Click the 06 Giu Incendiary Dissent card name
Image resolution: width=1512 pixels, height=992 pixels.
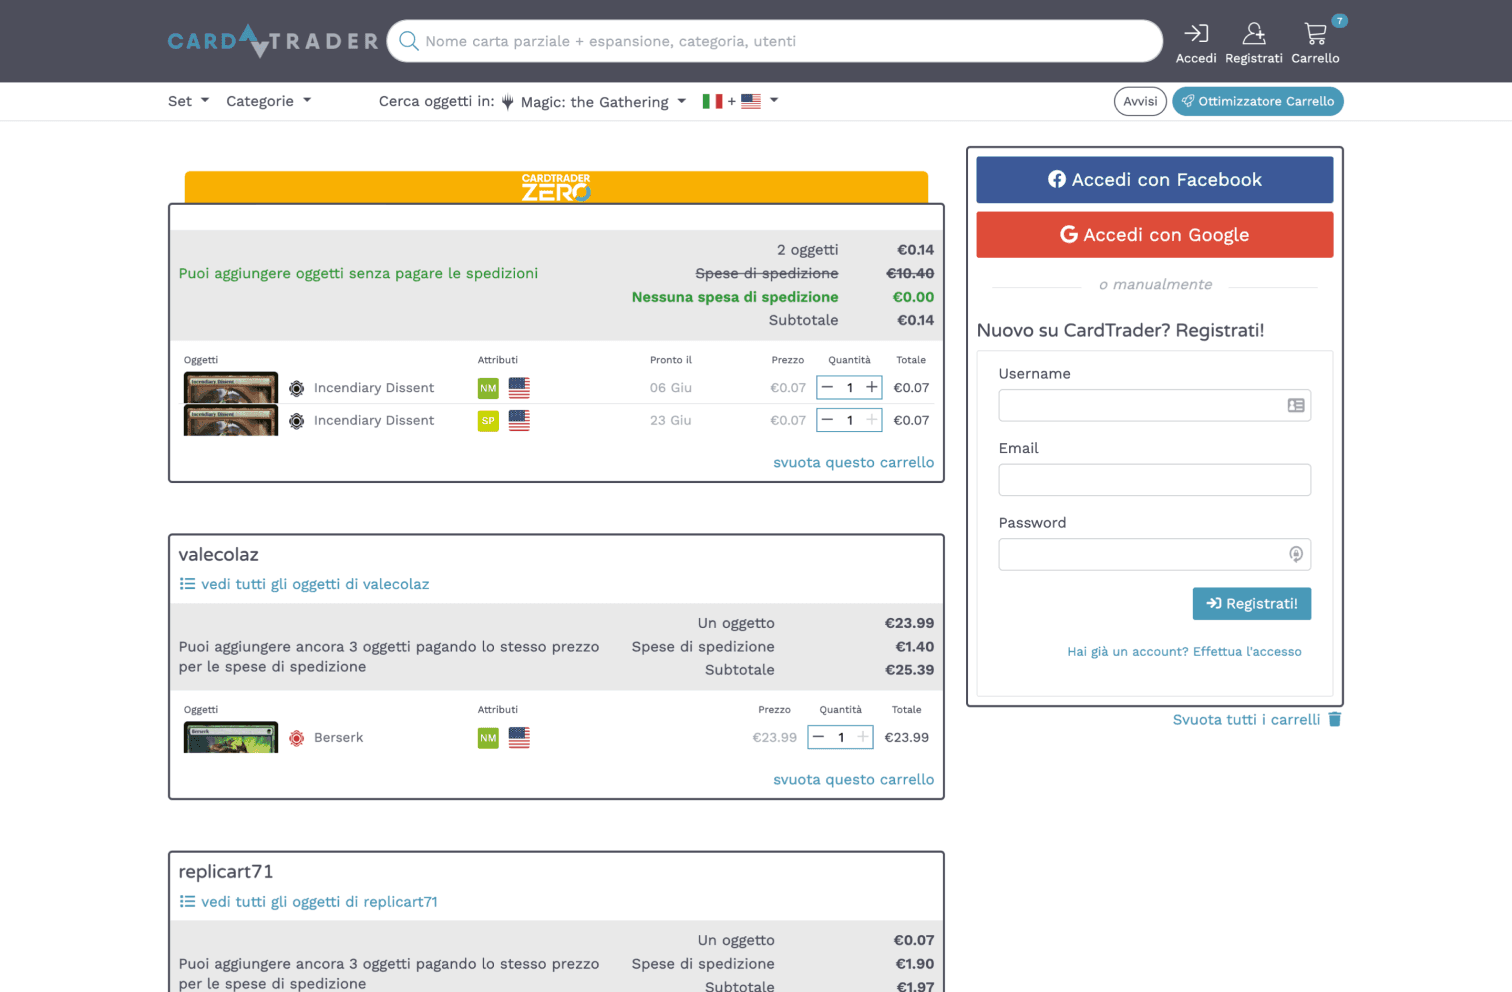pyautogui.click(x=374, y=388)
